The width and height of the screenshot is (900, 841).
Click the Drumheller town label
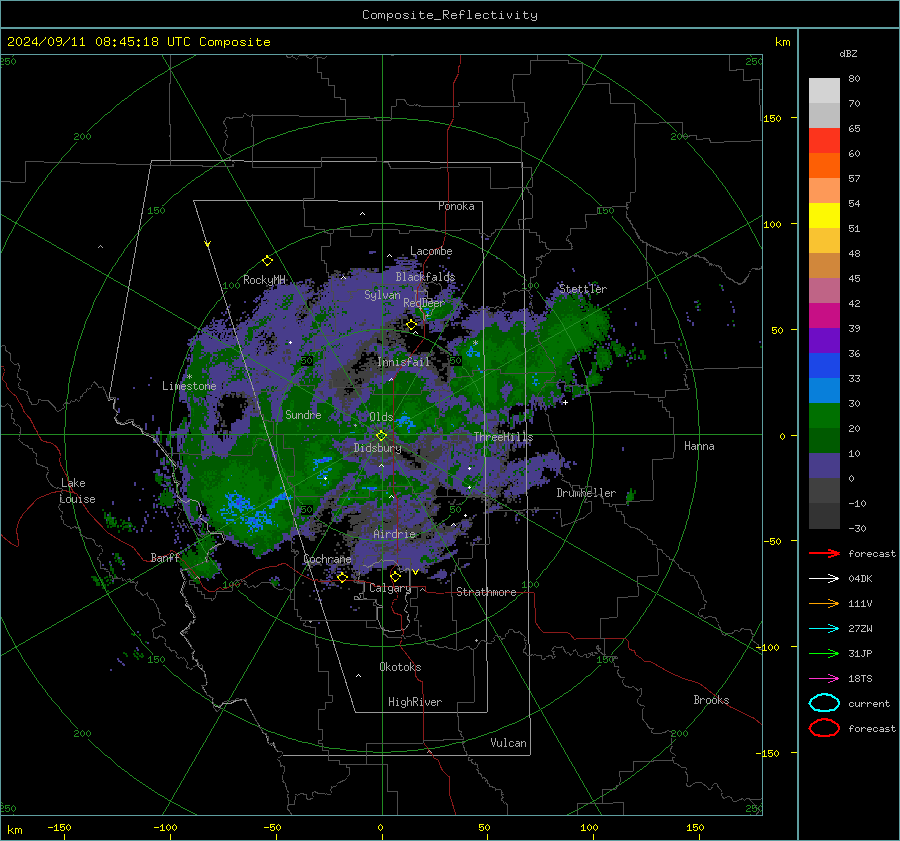[x=586, y=493]
